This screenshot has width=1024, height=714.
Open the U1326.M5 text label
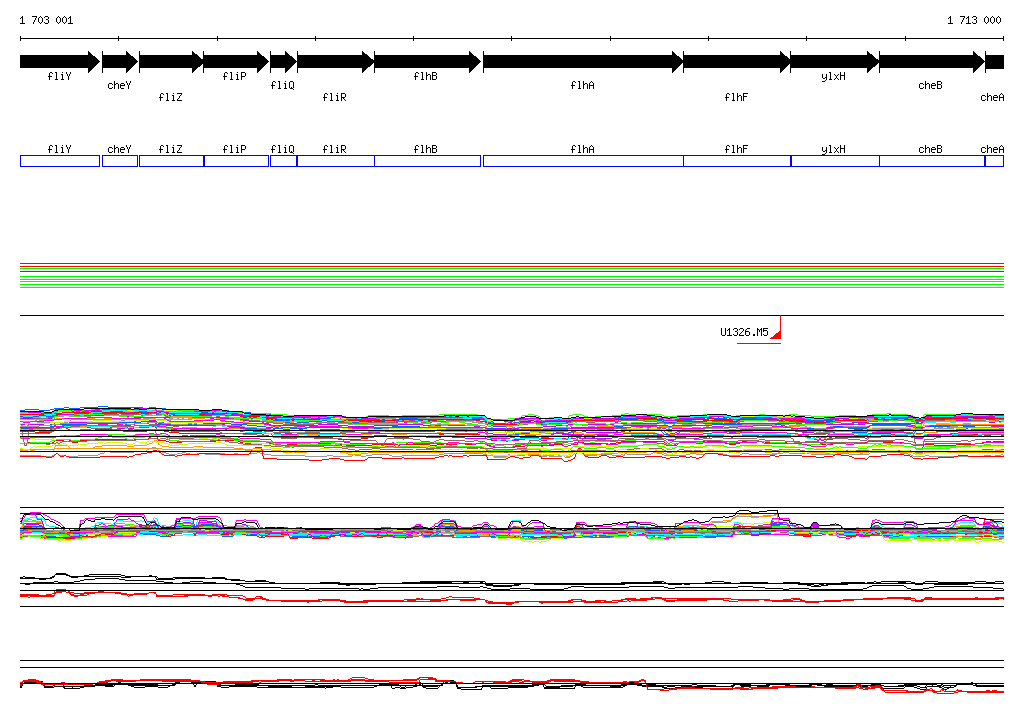pos(744,333)
